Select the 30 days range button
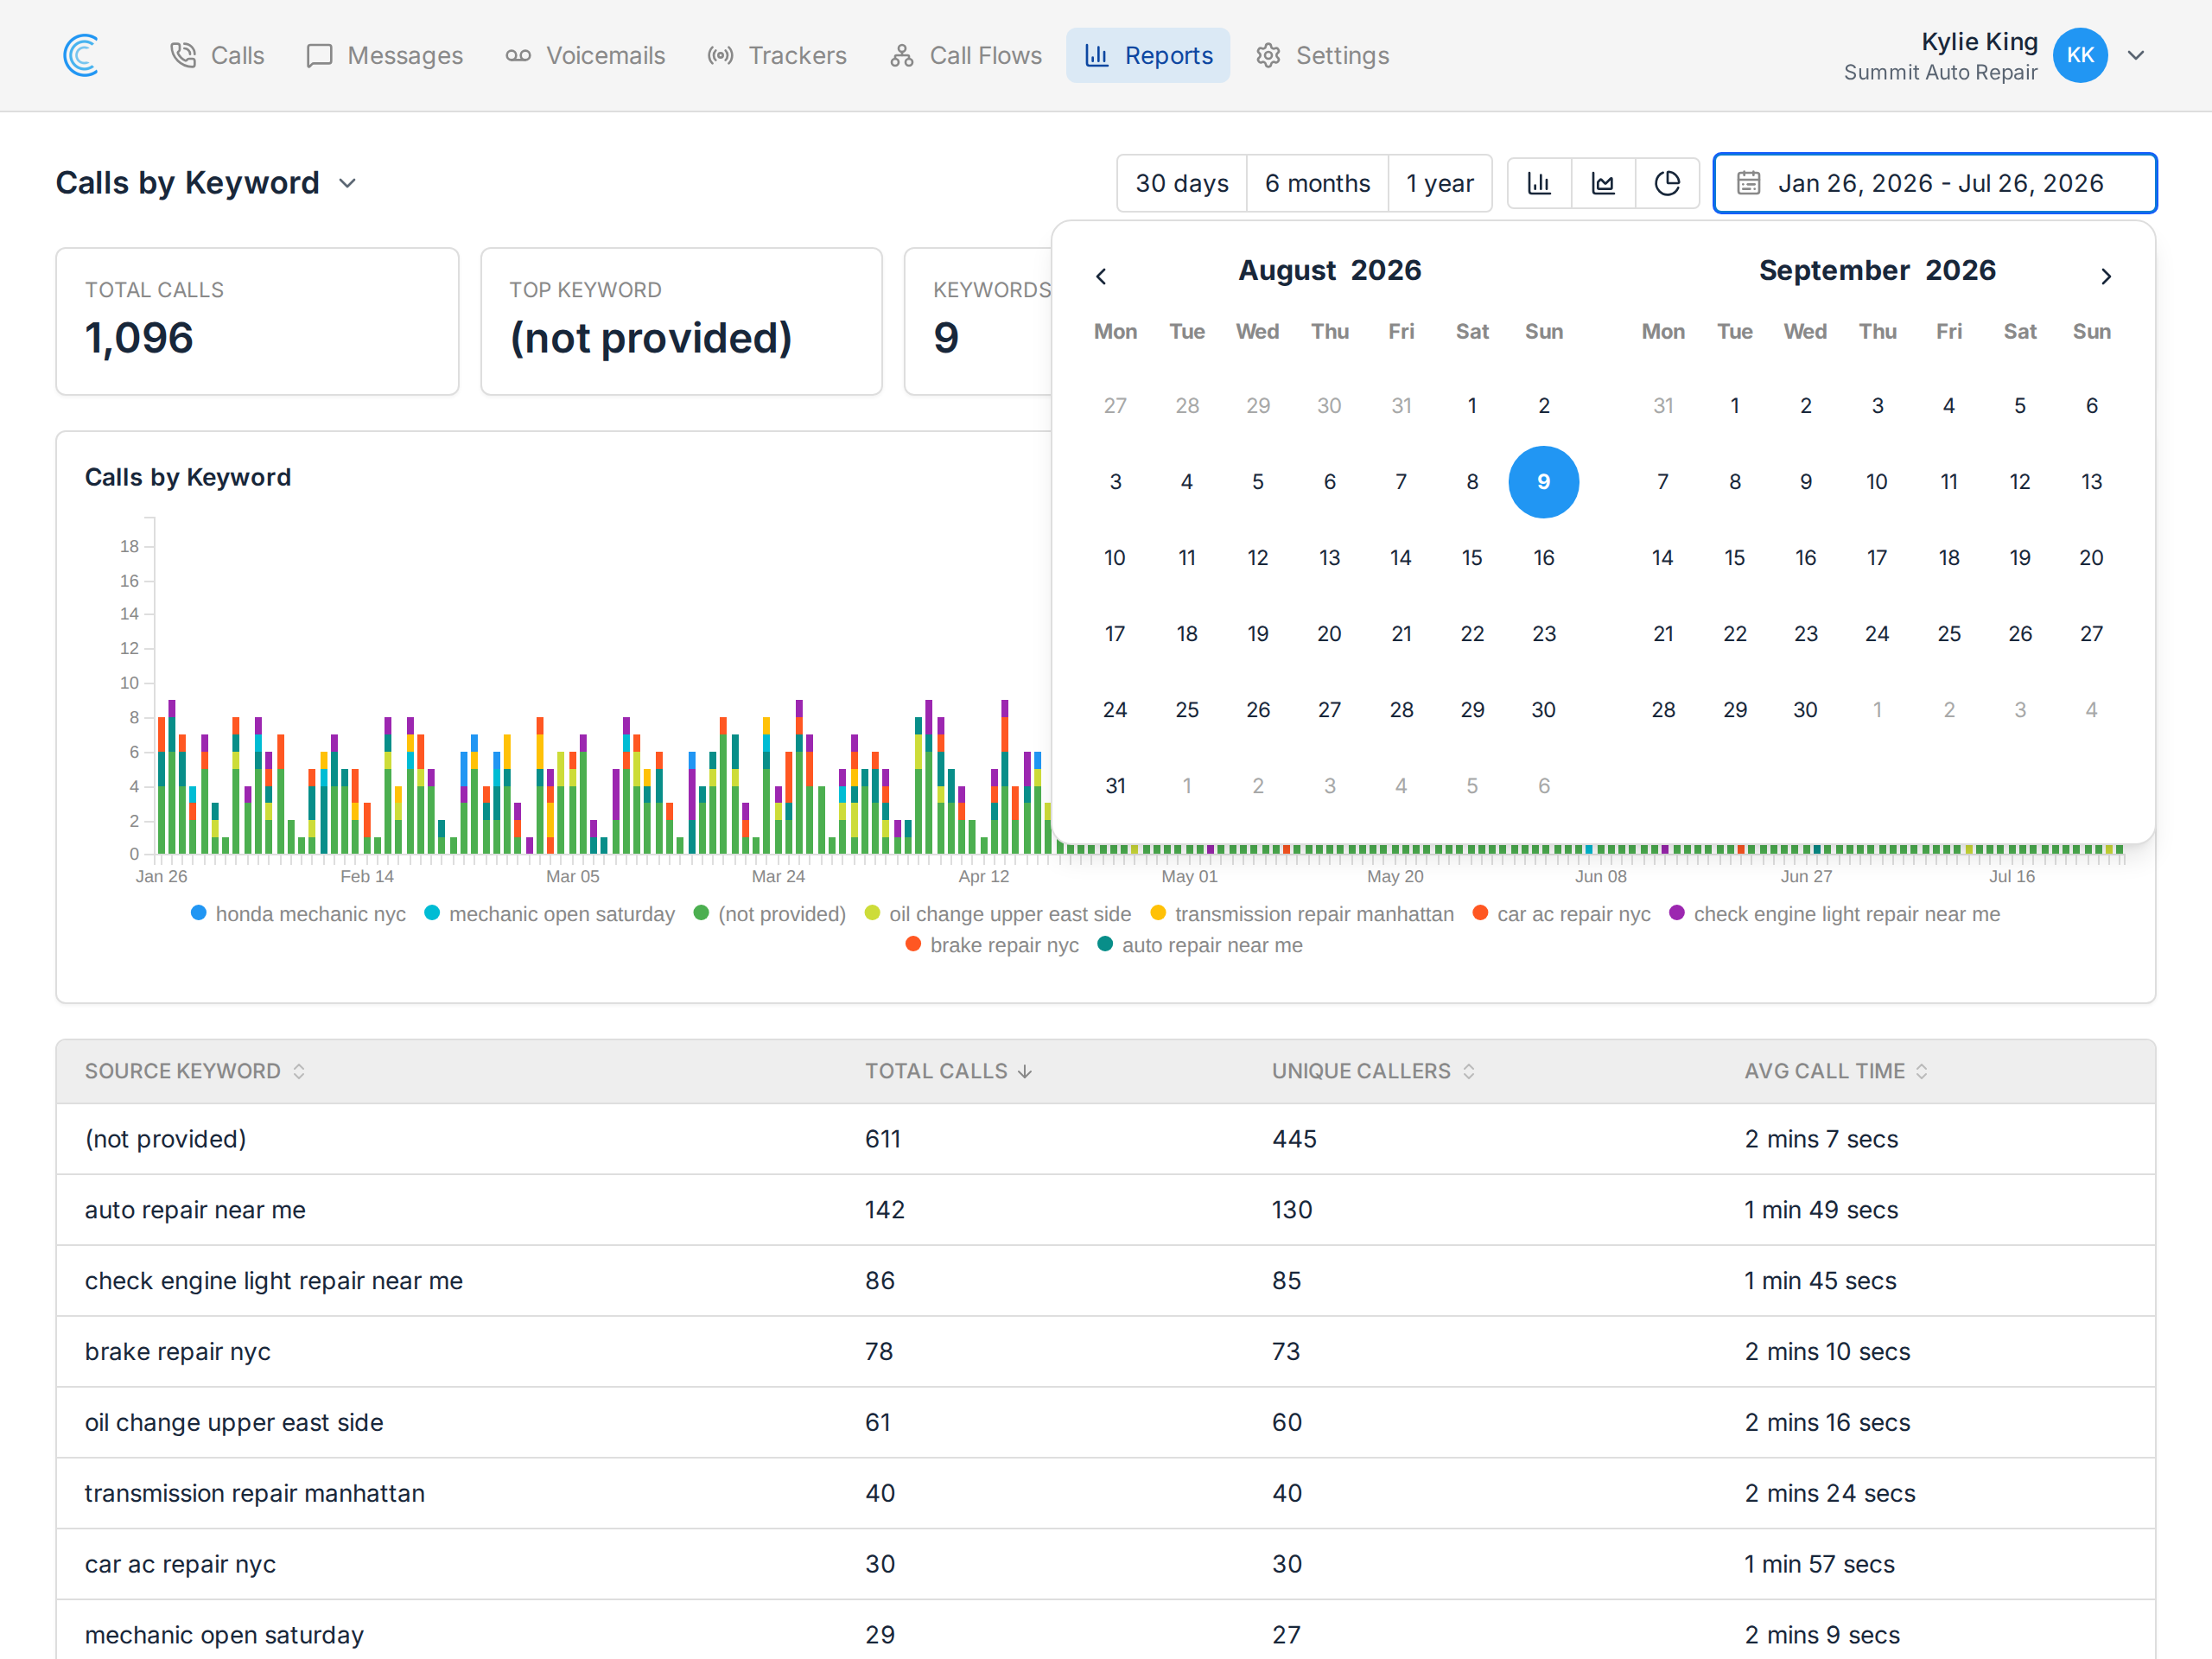The height and width of the screenshot is (1659, 2212). (x=1181, y=183)
